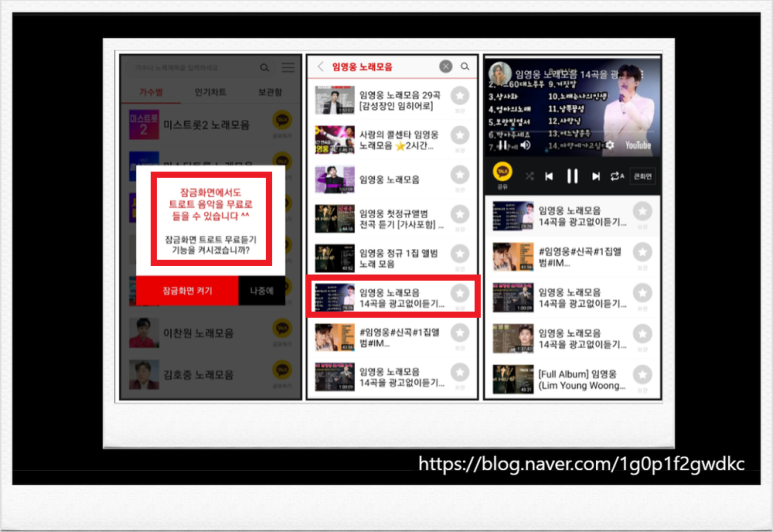The image size is (773, 532).
Task: Open 김호중 노래모음 in the list
Action: [211, 375]
